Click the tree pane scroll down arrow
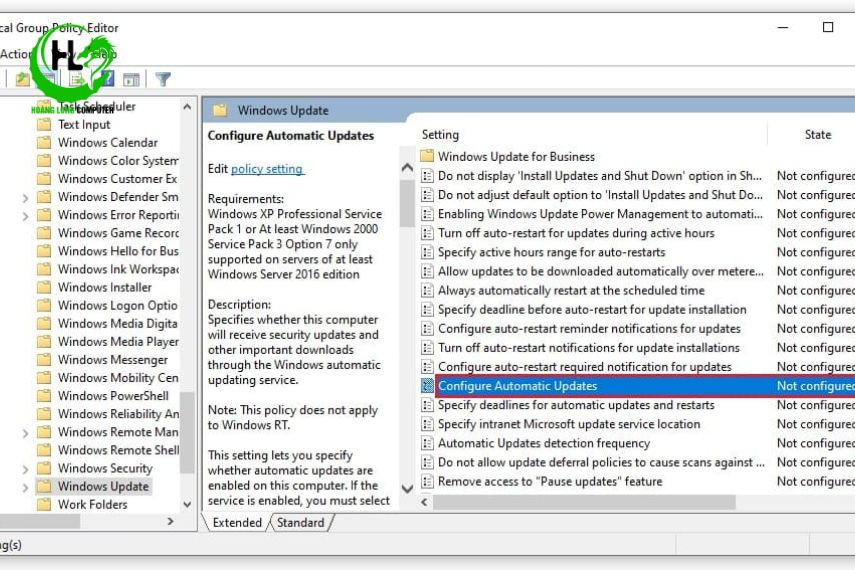 [x=187, y=505]
